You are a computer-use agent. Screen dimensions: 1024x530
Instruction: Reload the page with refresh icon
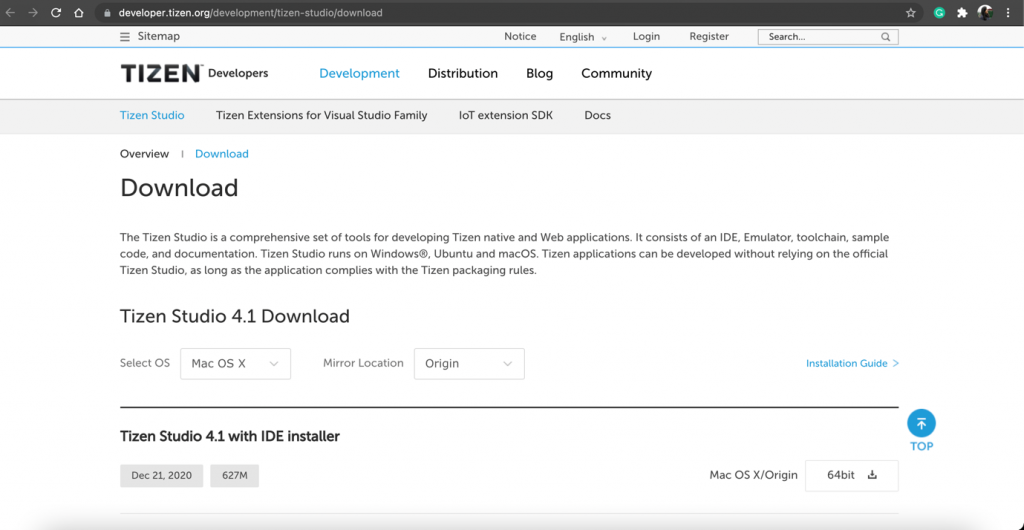pyautogui.click(x=56, y=12)
